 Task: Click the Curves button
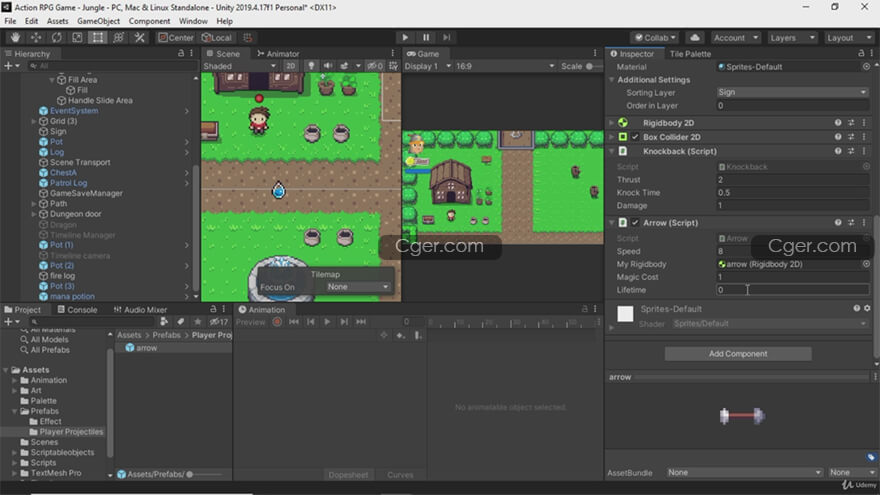click(400, 475)
